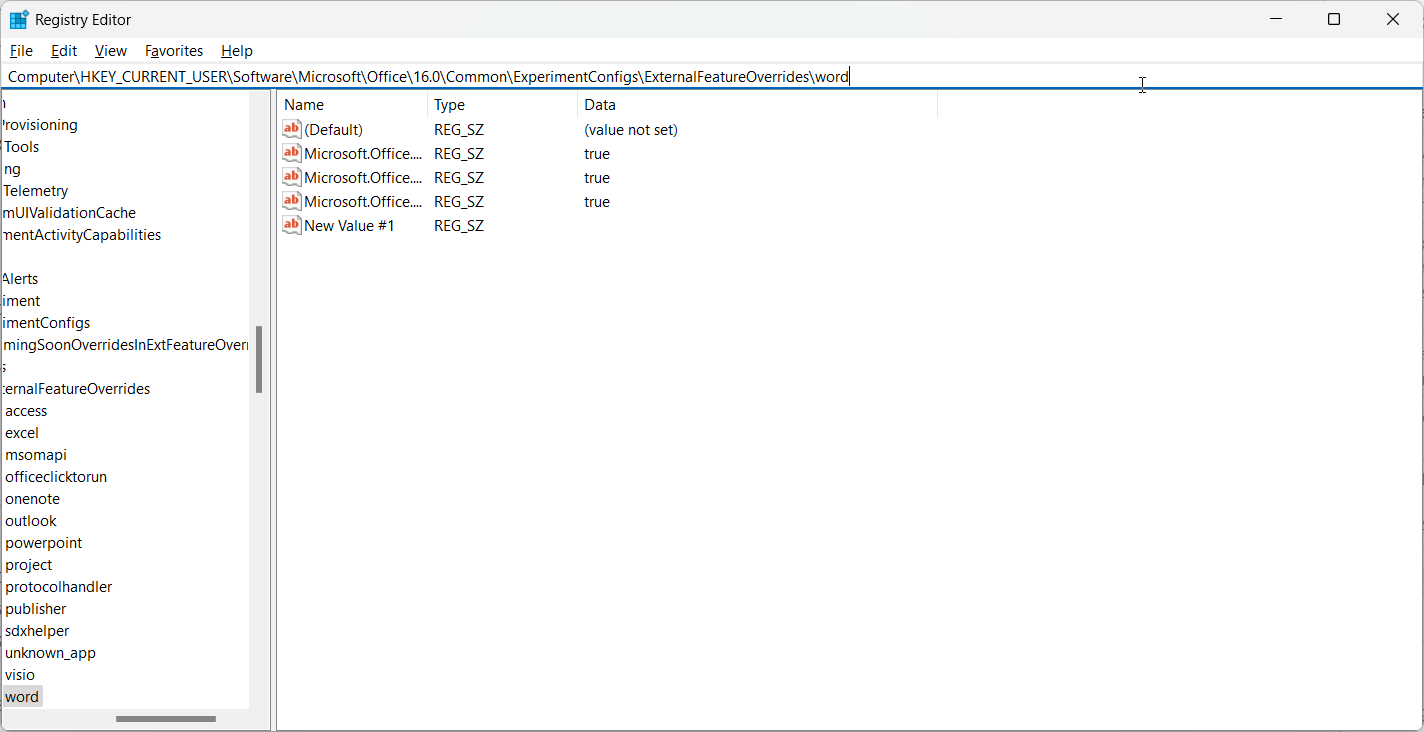Viewport: 1424px width, 732px height.
Task: Select the ExternalFeatureOverrides key in the tree
Action: pos(75,388)
